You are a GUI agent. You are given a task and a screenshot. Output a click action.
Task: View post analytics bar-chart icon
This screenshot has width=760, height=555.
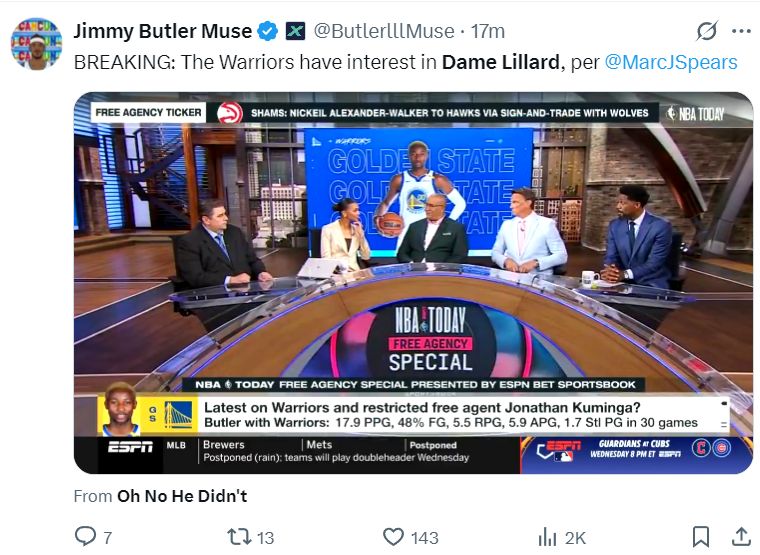(x=547, y=537)
